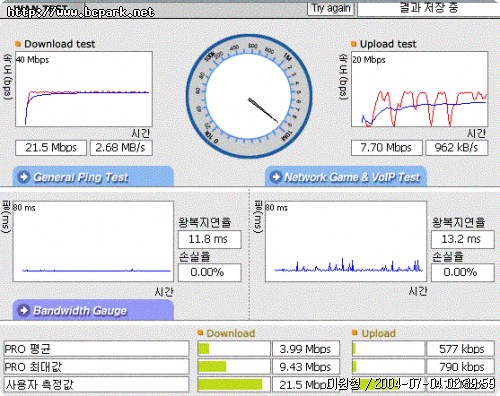The image size is (500, 396).
Task: Open the General Ping Test tab
Action: click(93, 177)
